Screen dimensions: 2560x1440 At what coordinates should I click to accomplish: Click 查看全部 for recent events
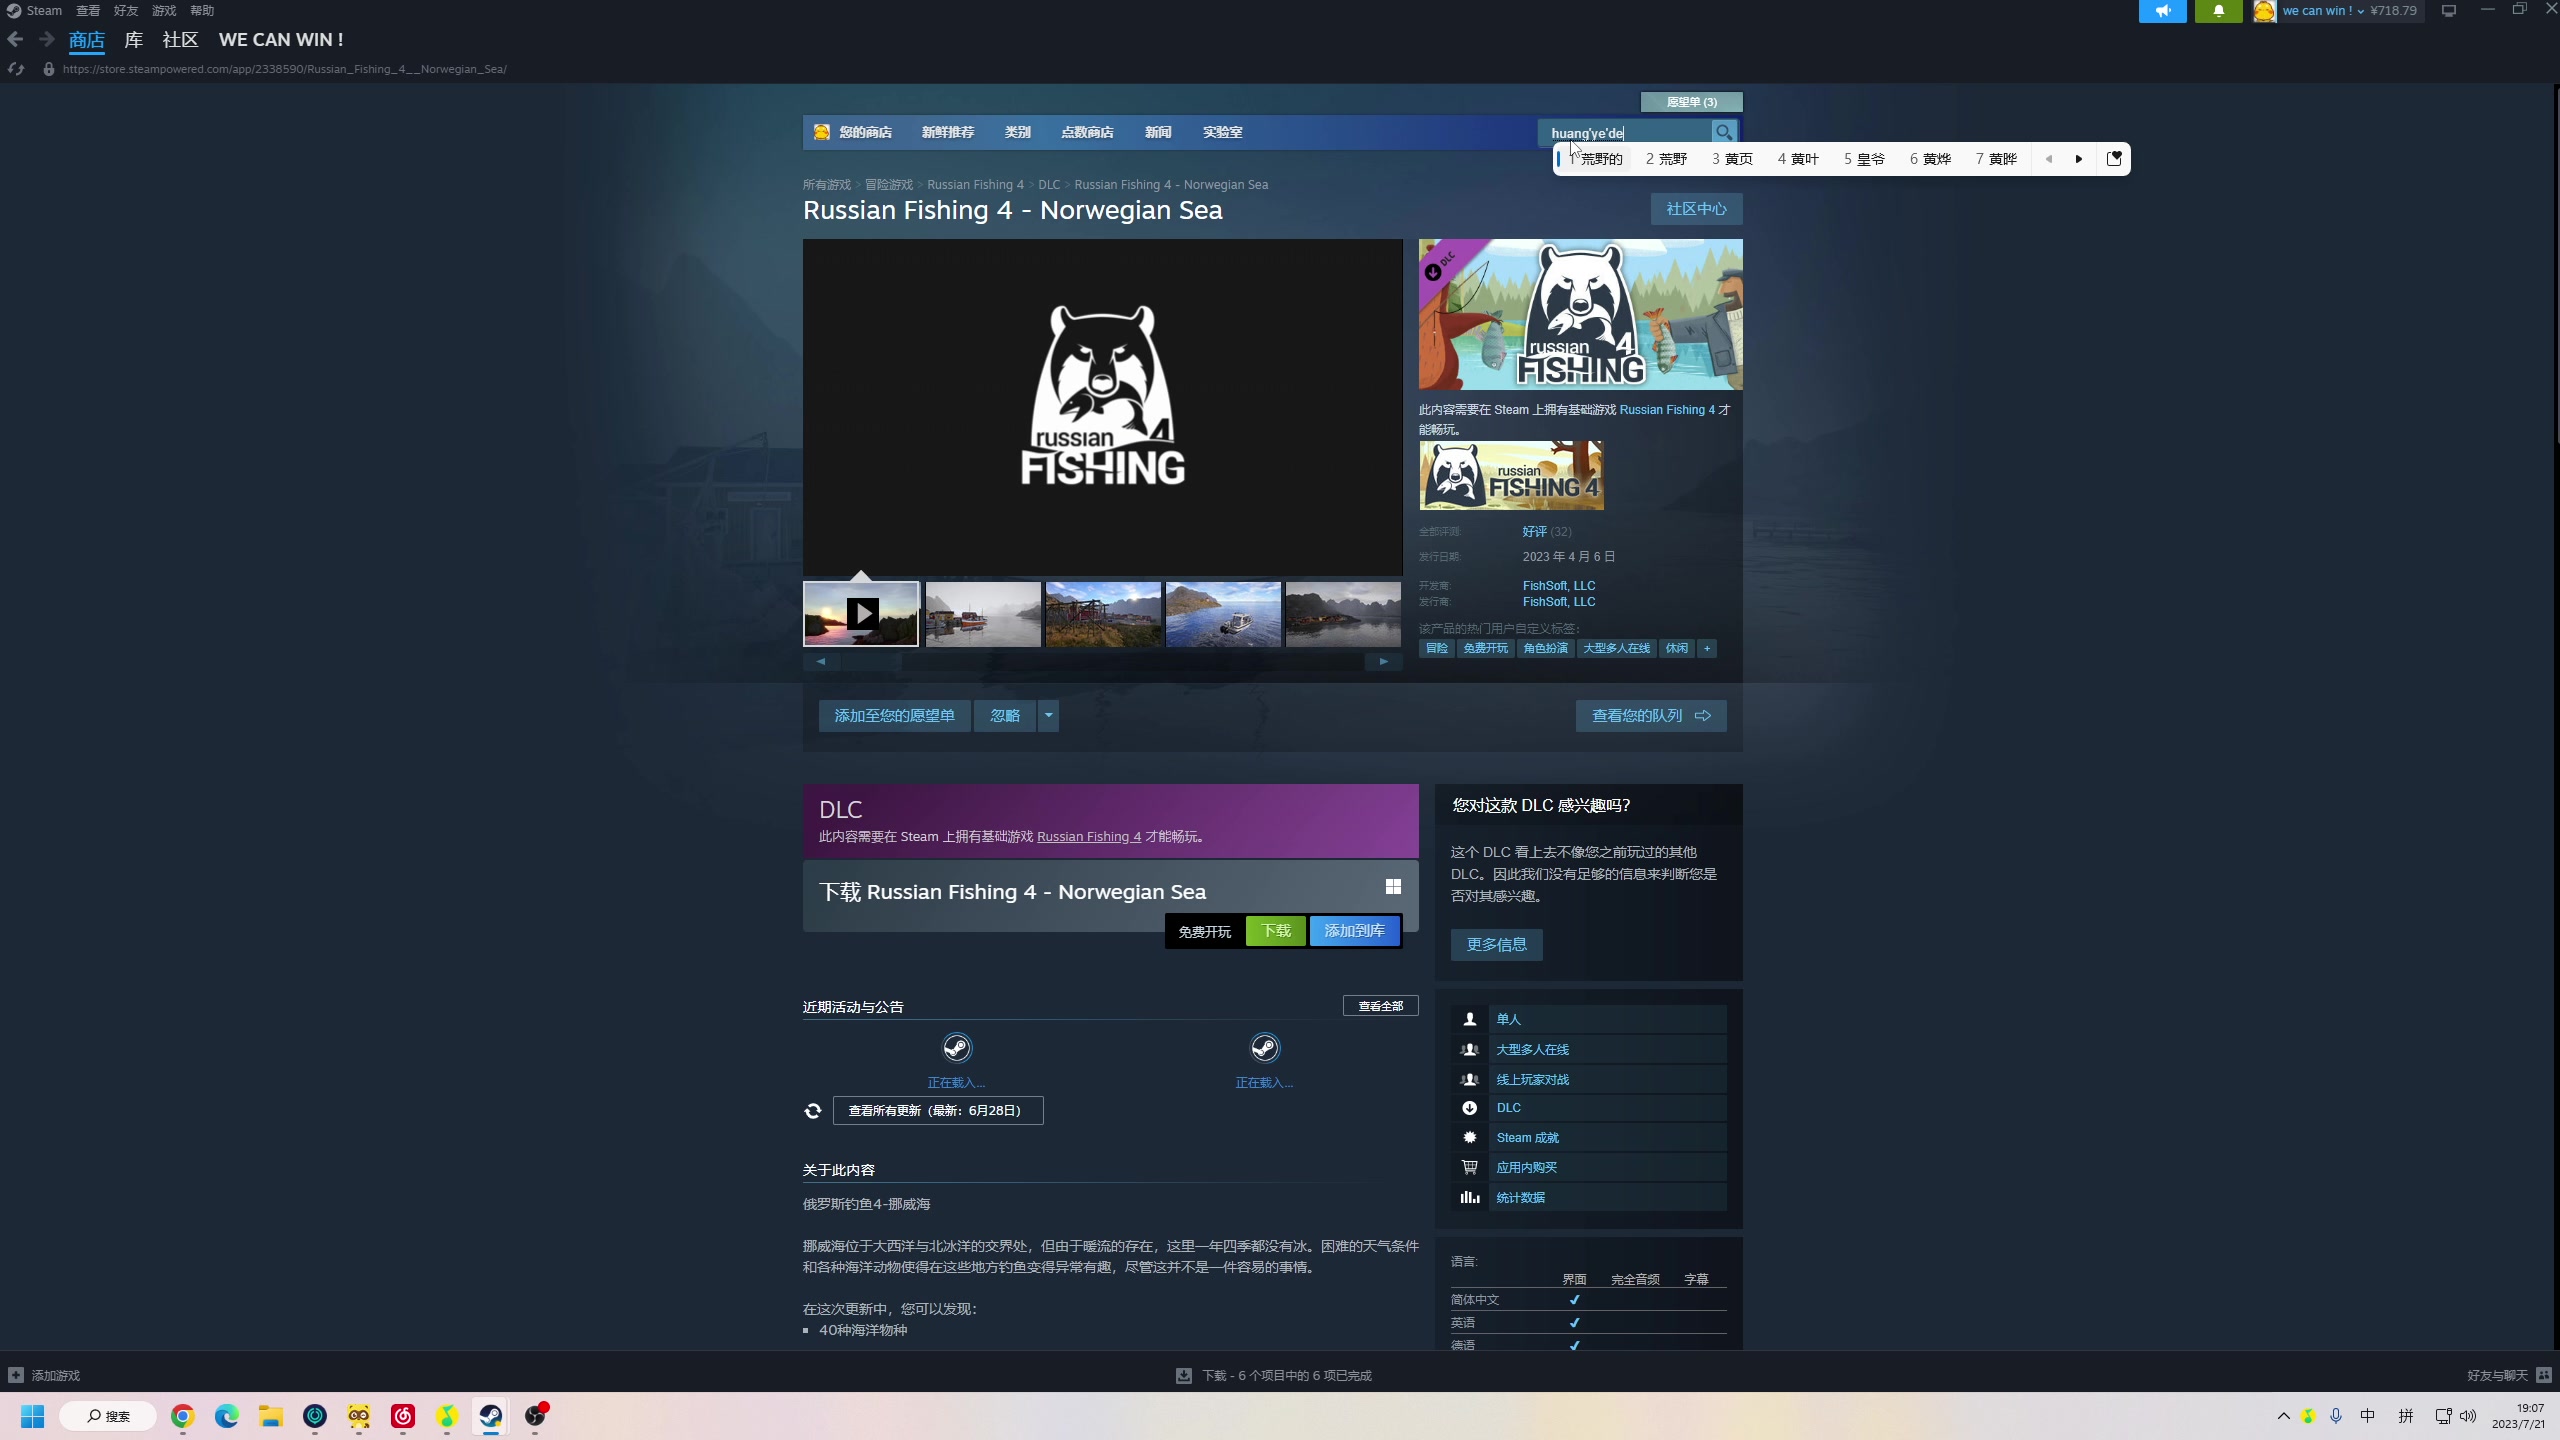[1380, 1006]
